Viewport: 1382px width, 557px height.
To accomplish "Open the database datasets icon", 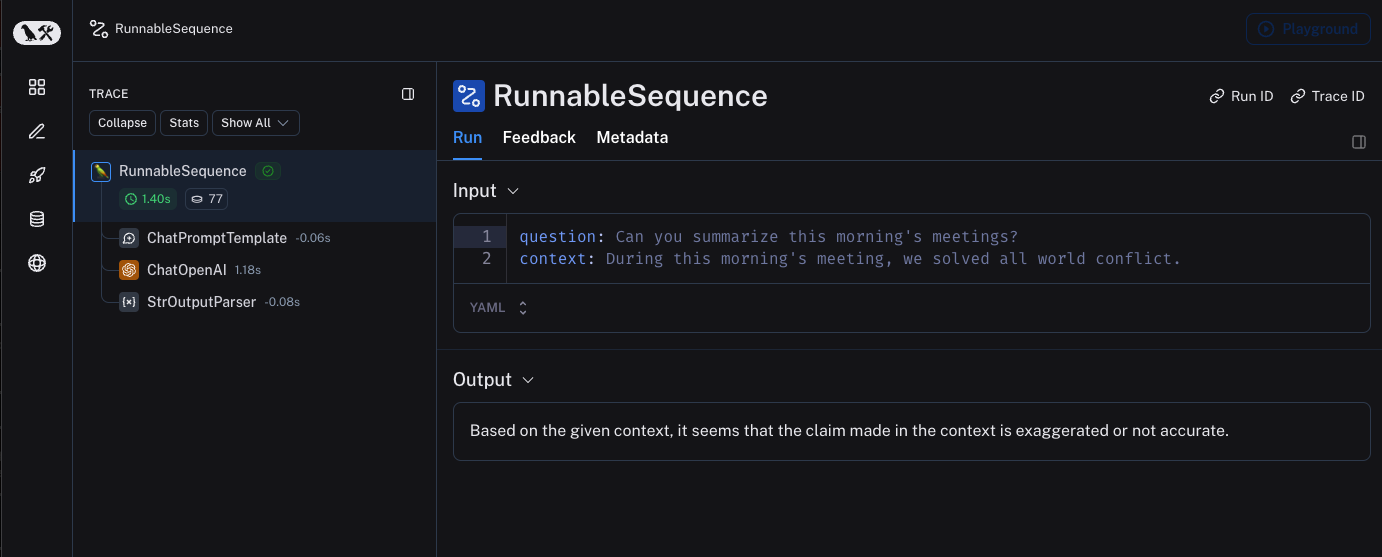I will 37,219.
